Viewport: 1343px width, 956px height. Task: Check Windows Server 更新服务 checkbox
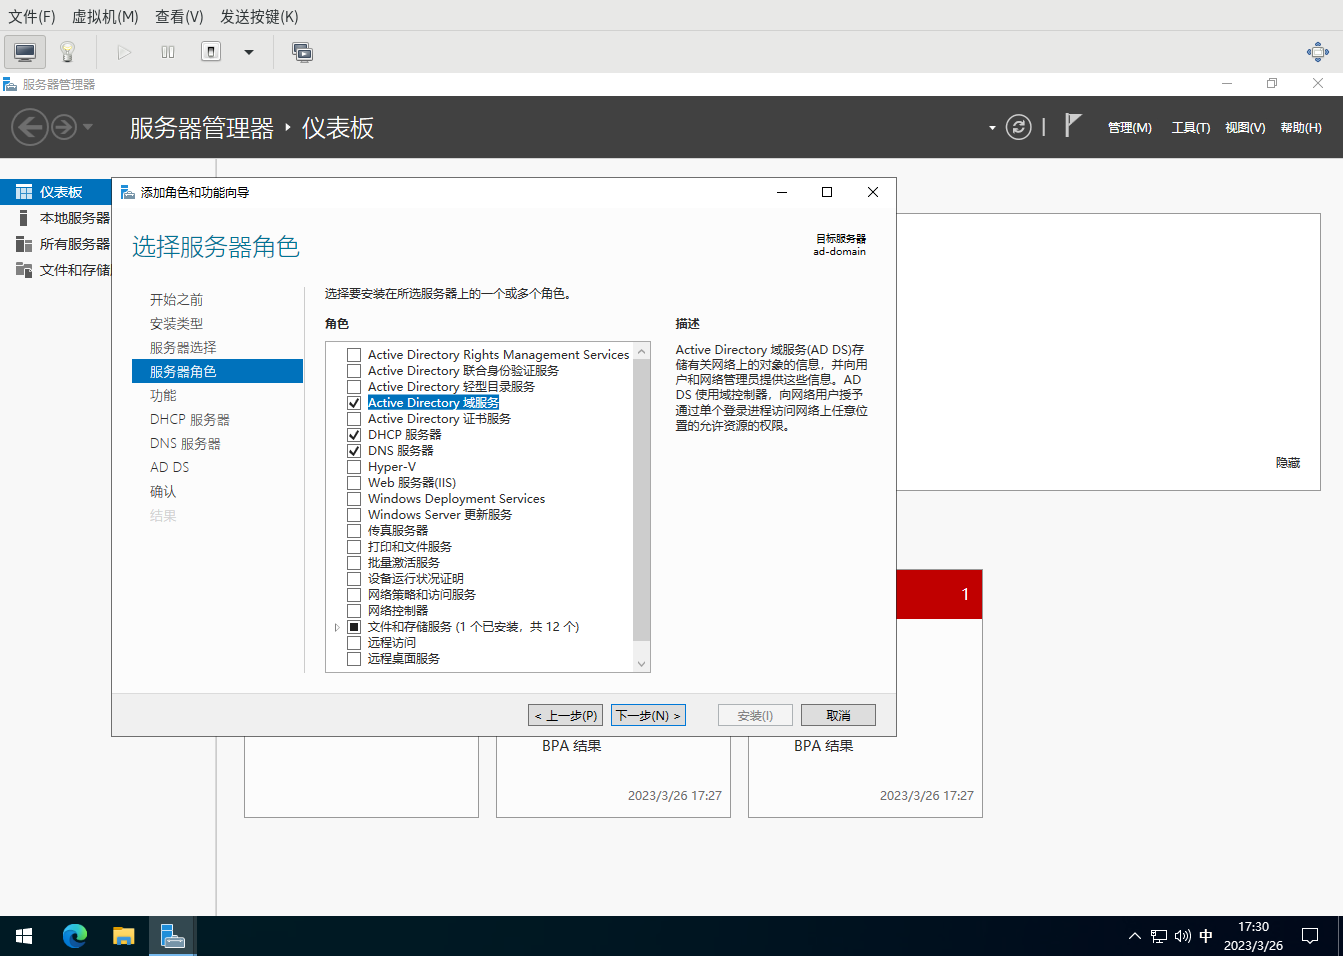[x=354, y=515]
